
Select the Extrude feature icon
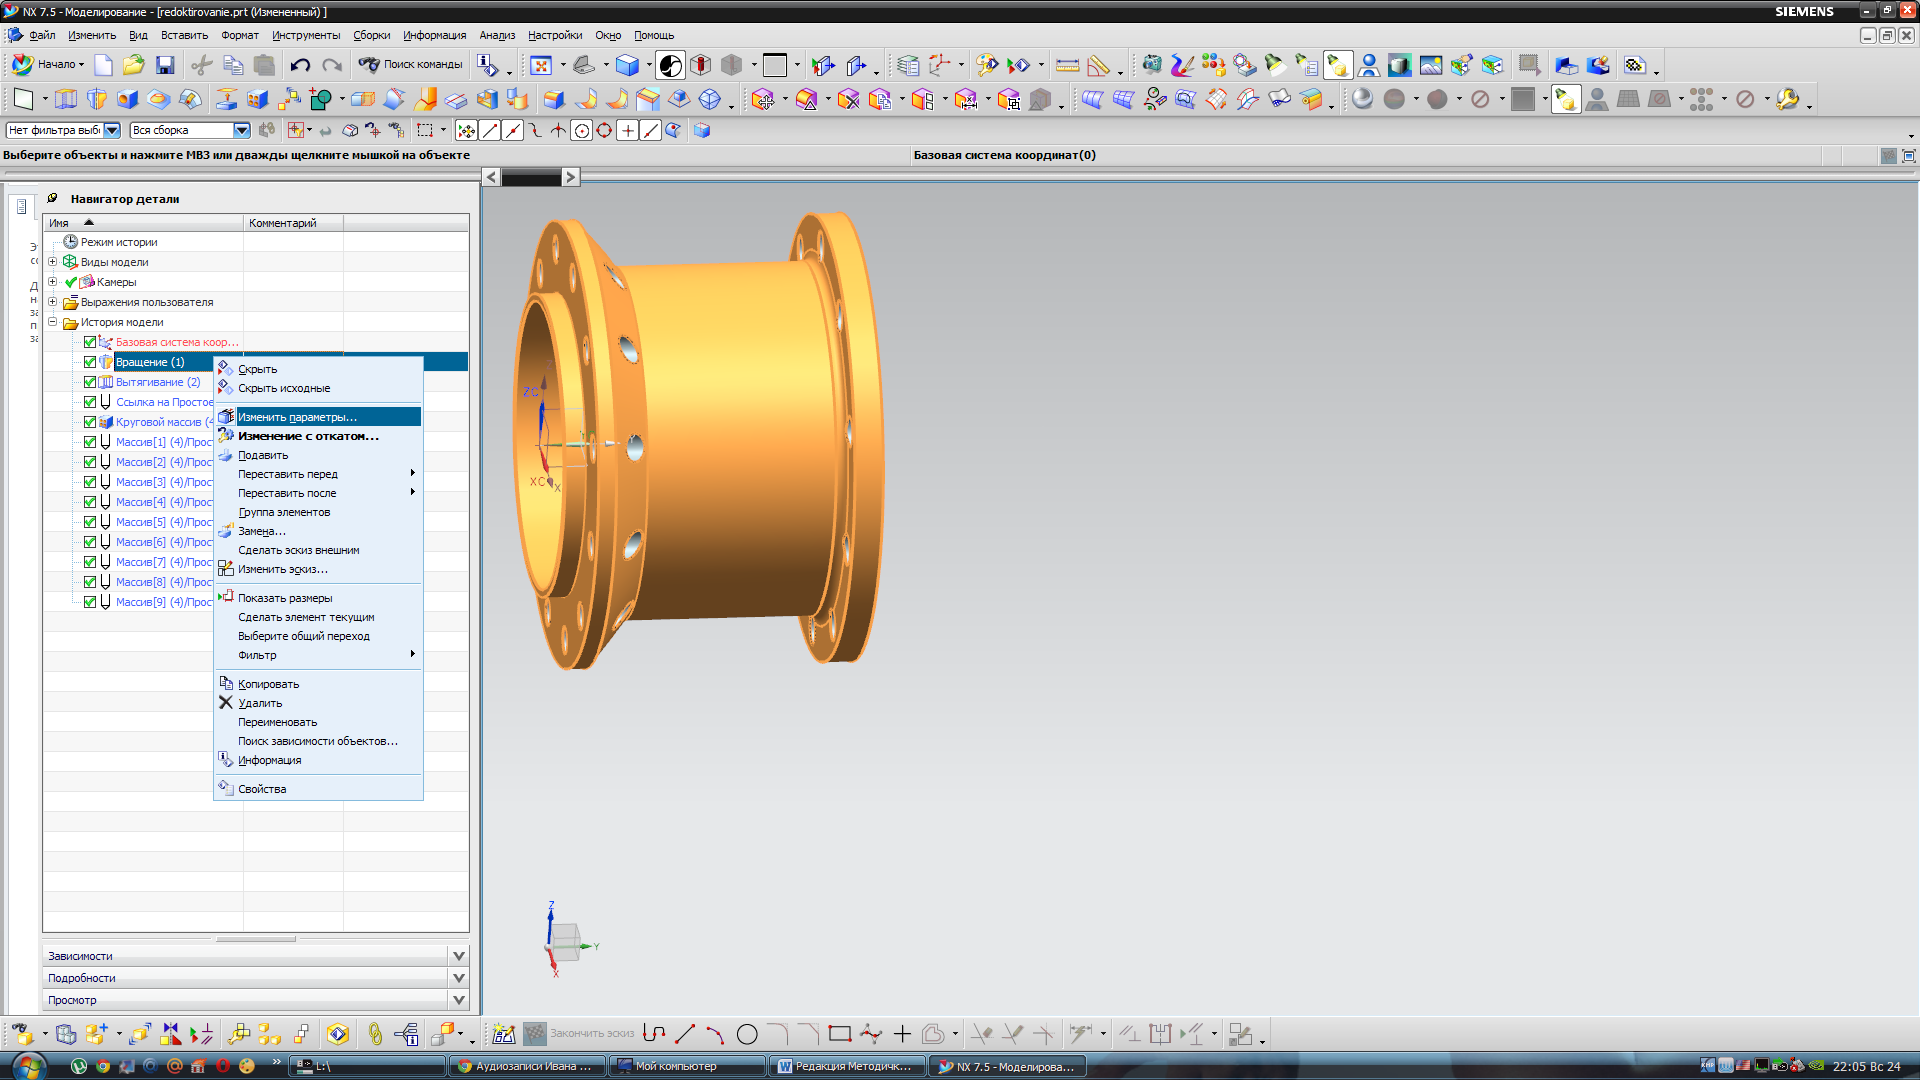pyautogui.click(x=66, y=100)
